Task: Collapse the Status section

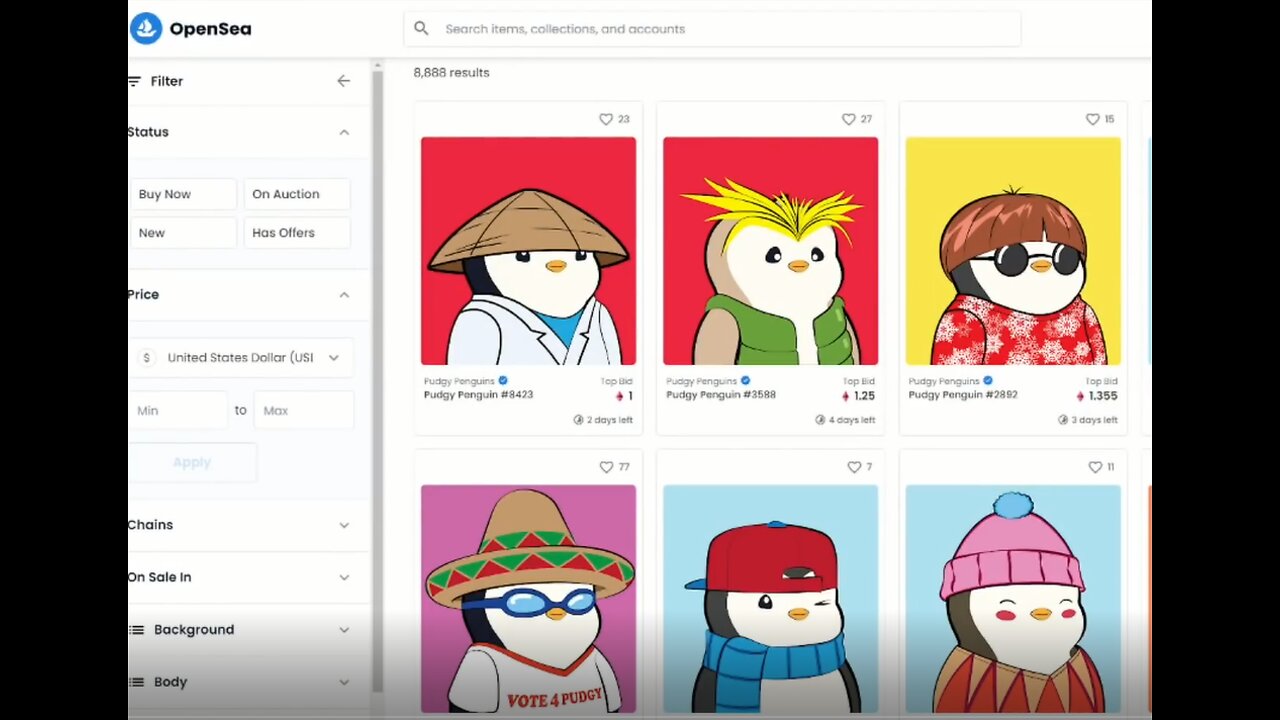Action: click(344, 132)
